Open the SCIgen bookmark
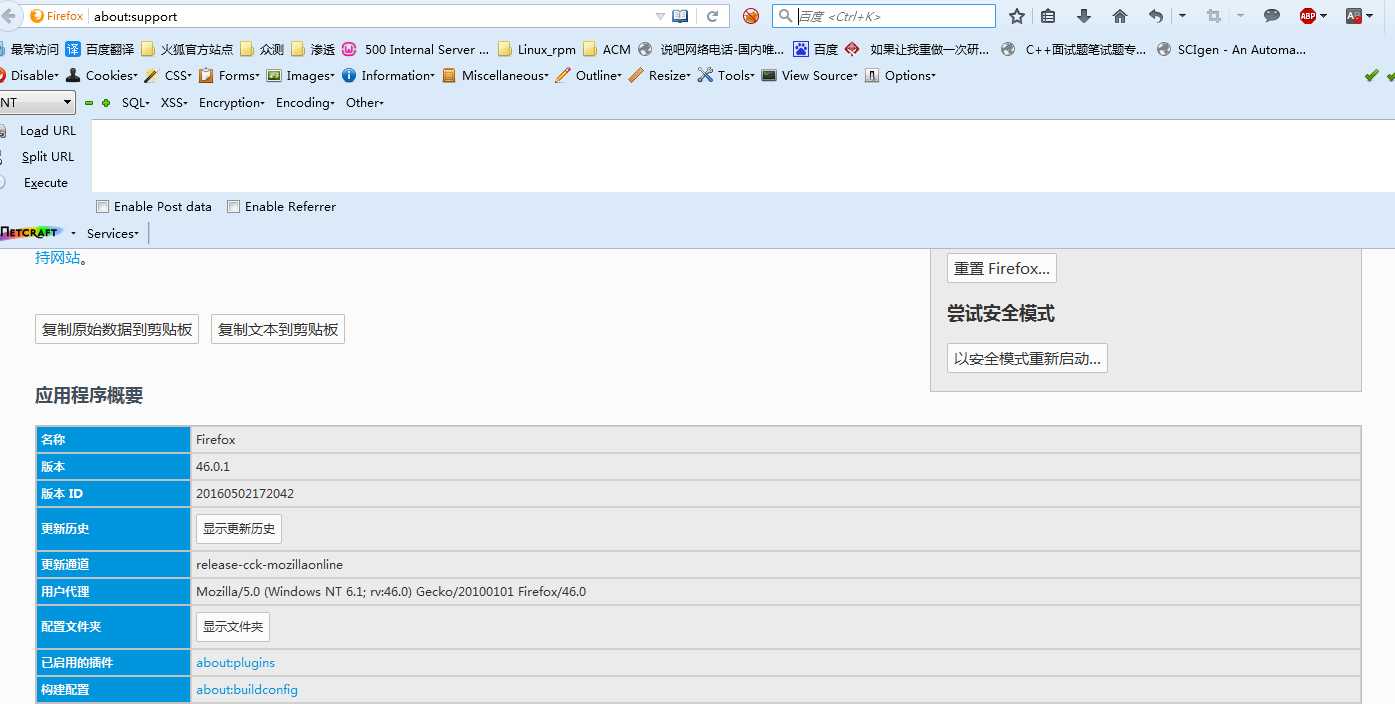The image size is (1395, 704). (x=1232, y=49)
